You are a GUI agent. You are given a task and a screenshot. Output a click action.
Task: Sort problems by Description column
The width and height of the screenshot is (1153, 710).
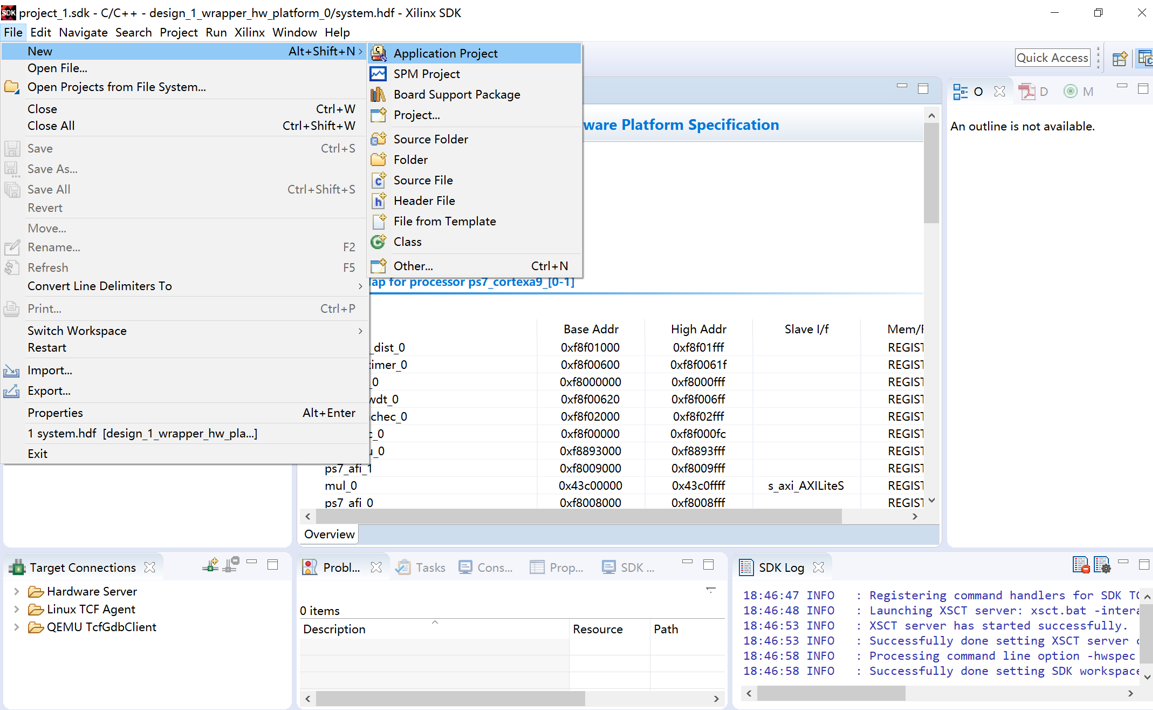[434, 629]
